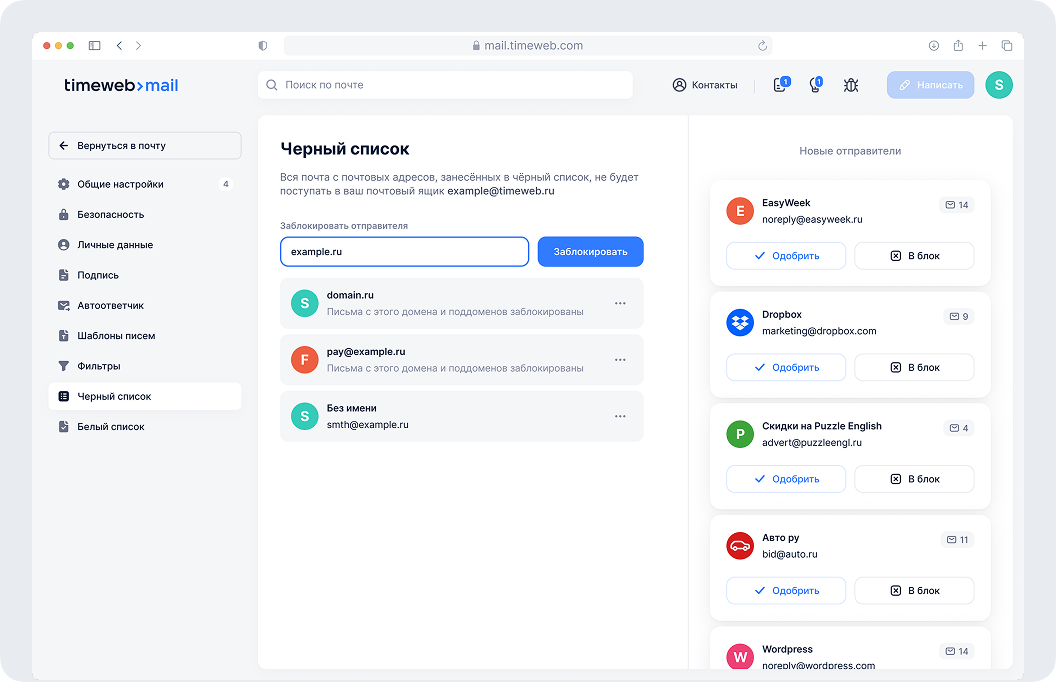Select Фильтры in settings sidebar
Viewport: 1056px width, 682px height.
tap(99, 366)
